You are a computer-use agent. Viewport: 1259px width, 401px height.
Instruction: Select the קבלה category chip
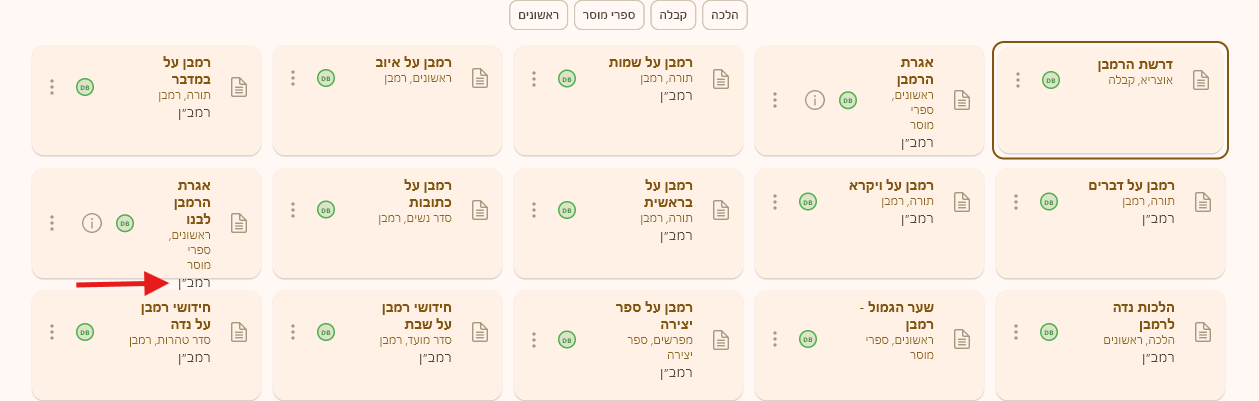[x=673, y=15]
